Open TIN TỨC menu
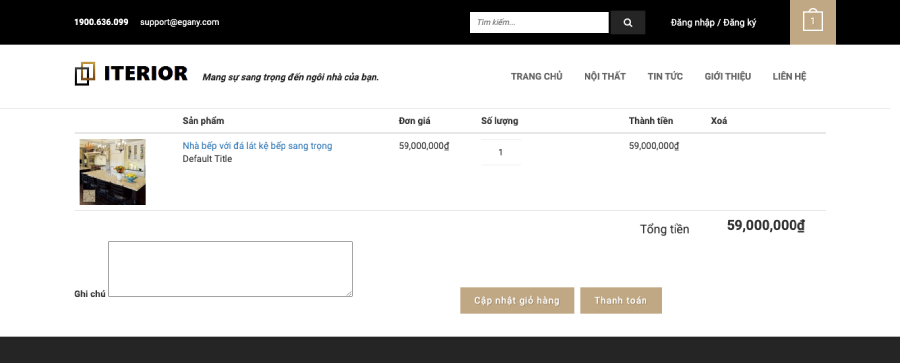The width and height of the screenshot is (900, 363). point(665,76)
